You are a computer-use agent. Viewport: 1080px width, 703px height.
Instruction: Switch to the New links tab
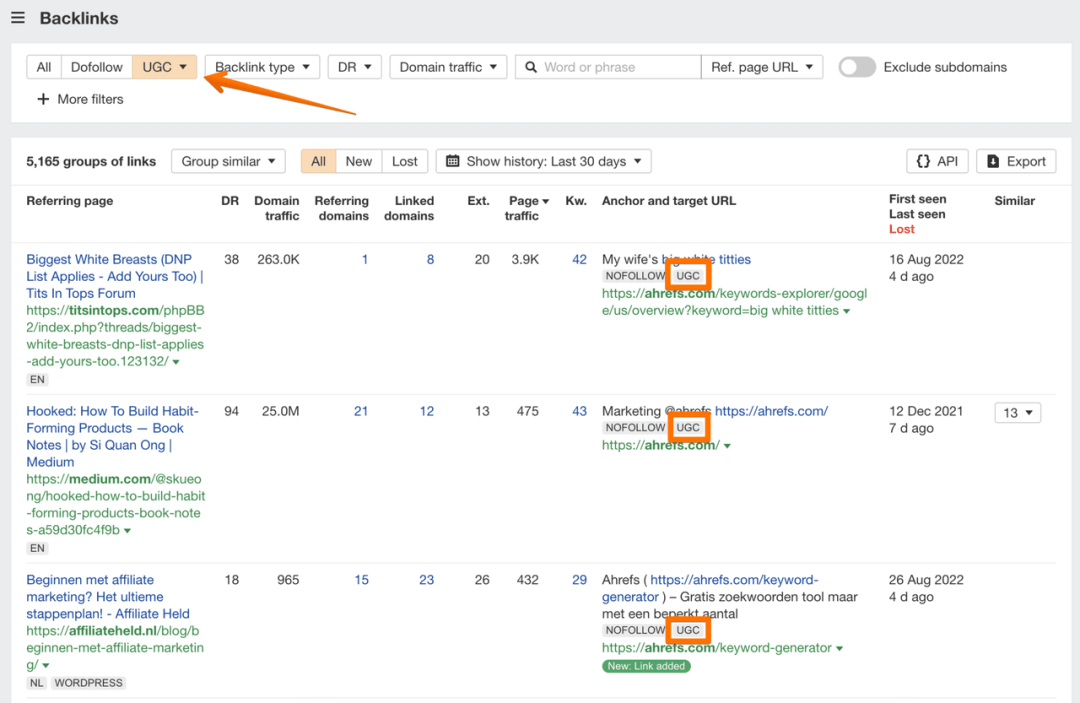tap(358, 161)
